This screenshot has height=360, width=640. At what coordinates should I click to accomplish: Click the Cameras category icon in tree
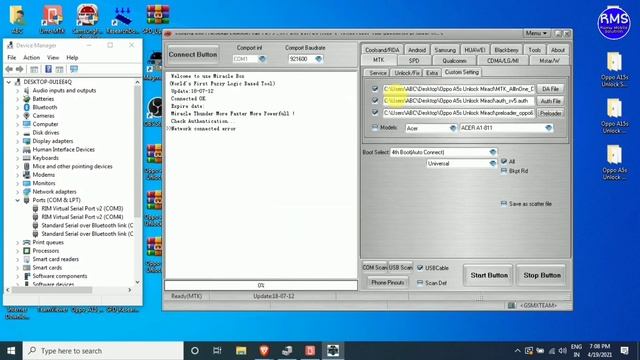tap(27, 116)
